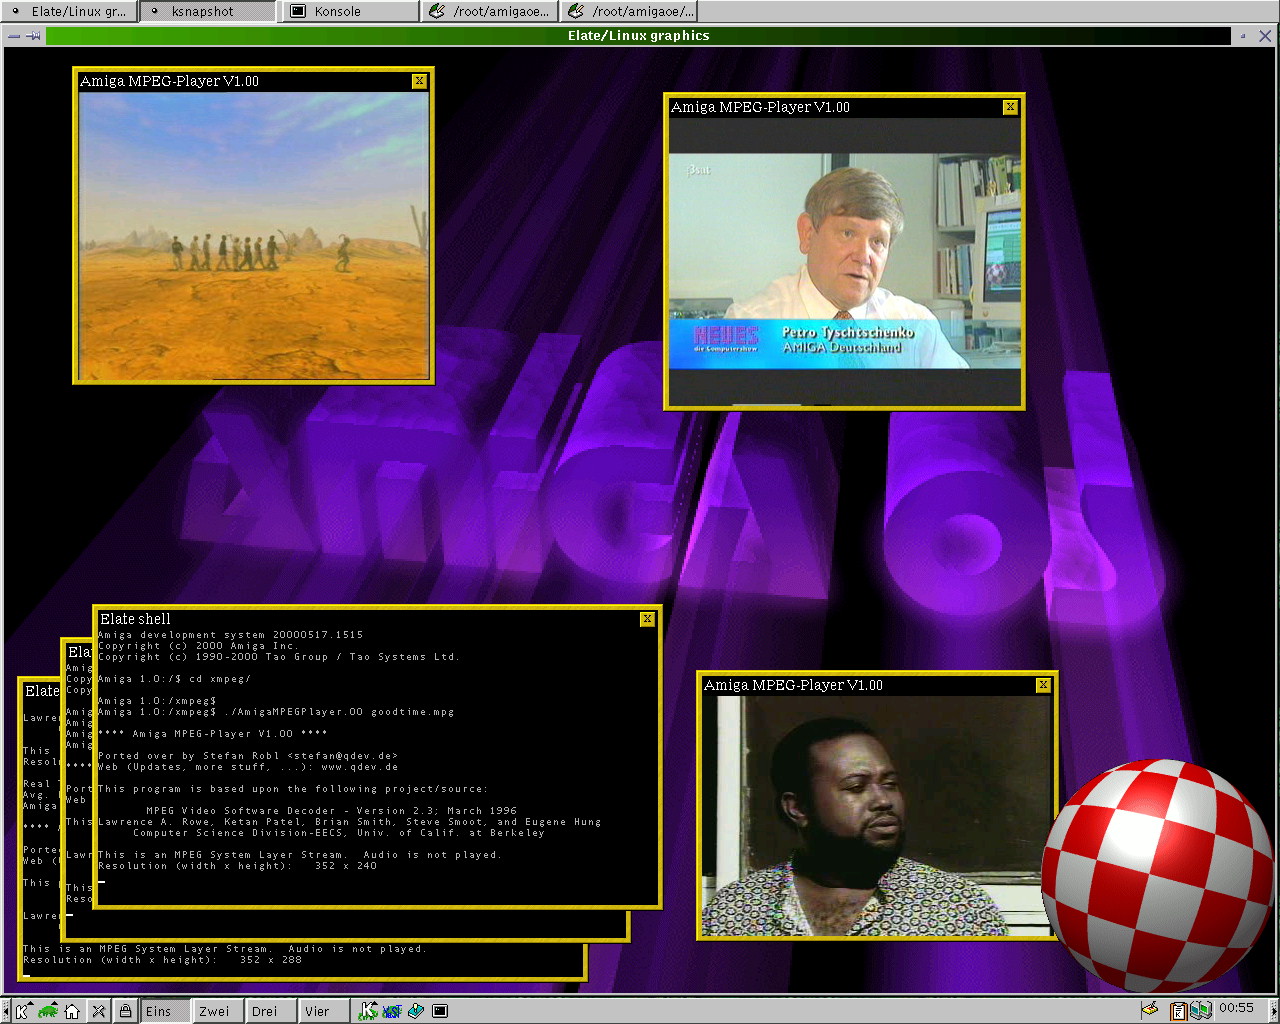This screenshot has width=1280, height=1024.
Task: Open the crossed-tools utilities icon in panel
Action: pos(98,1011)
